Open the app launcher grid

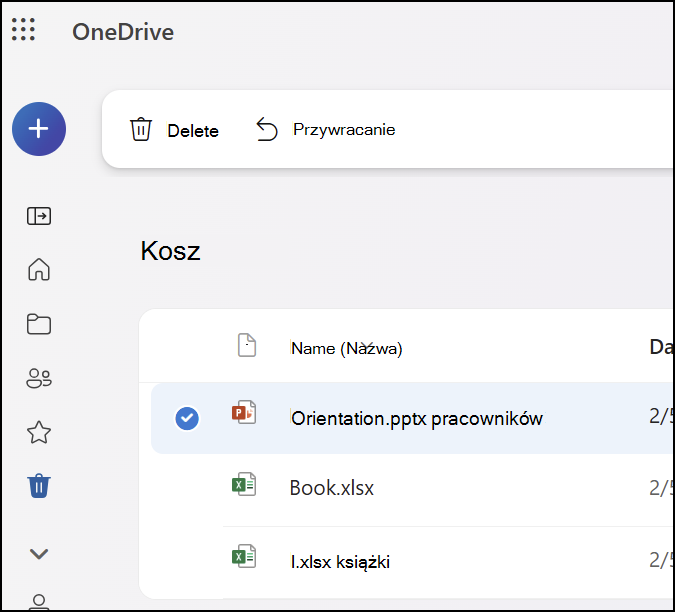[23, 31]
